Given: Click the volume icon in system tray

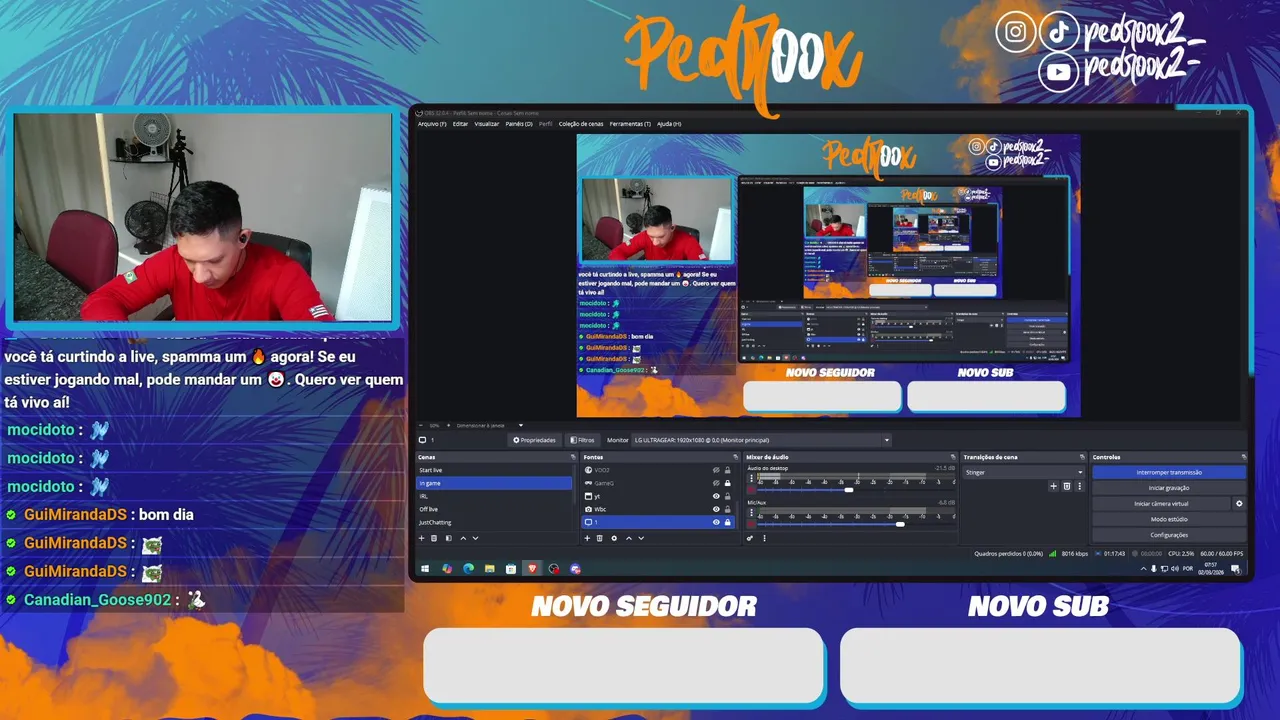Looking at the screenshot, I should [1175, 570].
